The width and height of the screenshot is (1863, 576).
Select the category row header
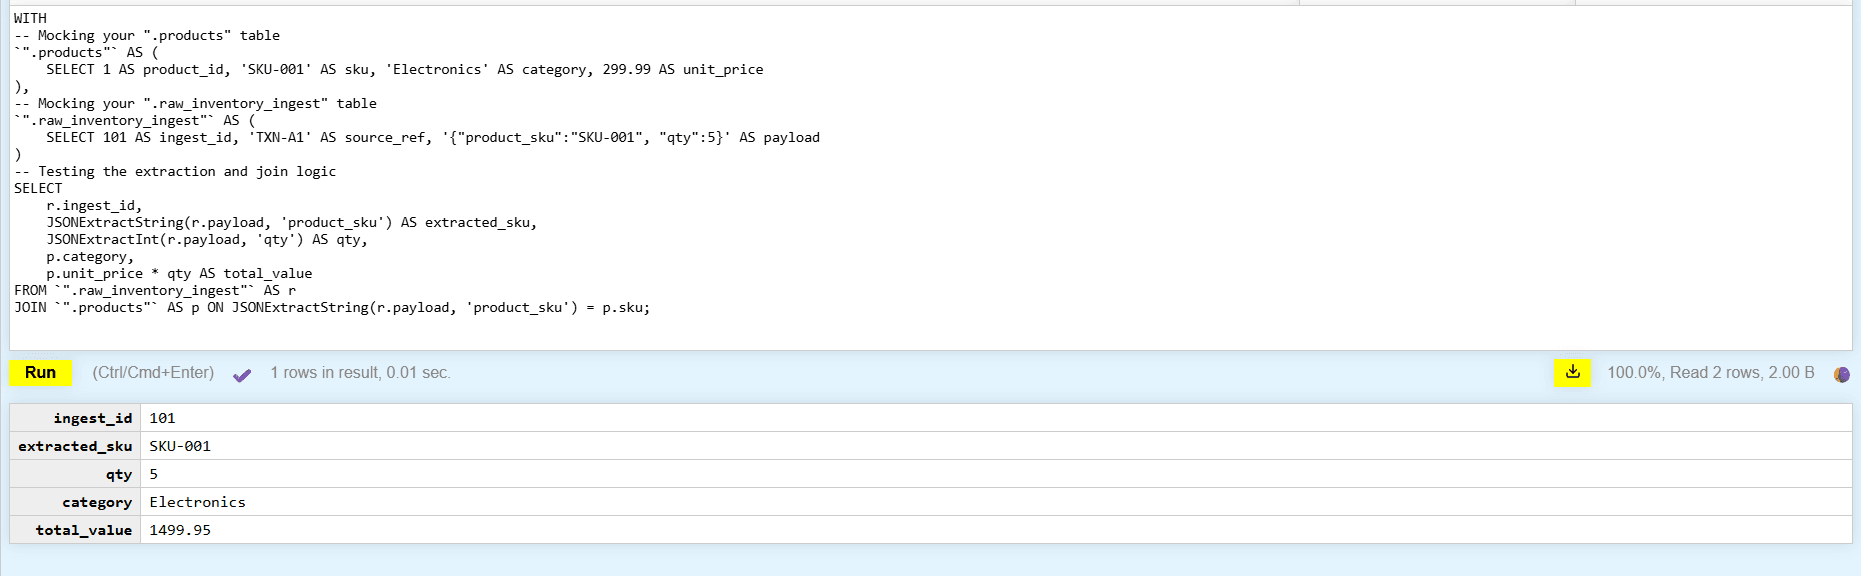[x=96, y=502]
